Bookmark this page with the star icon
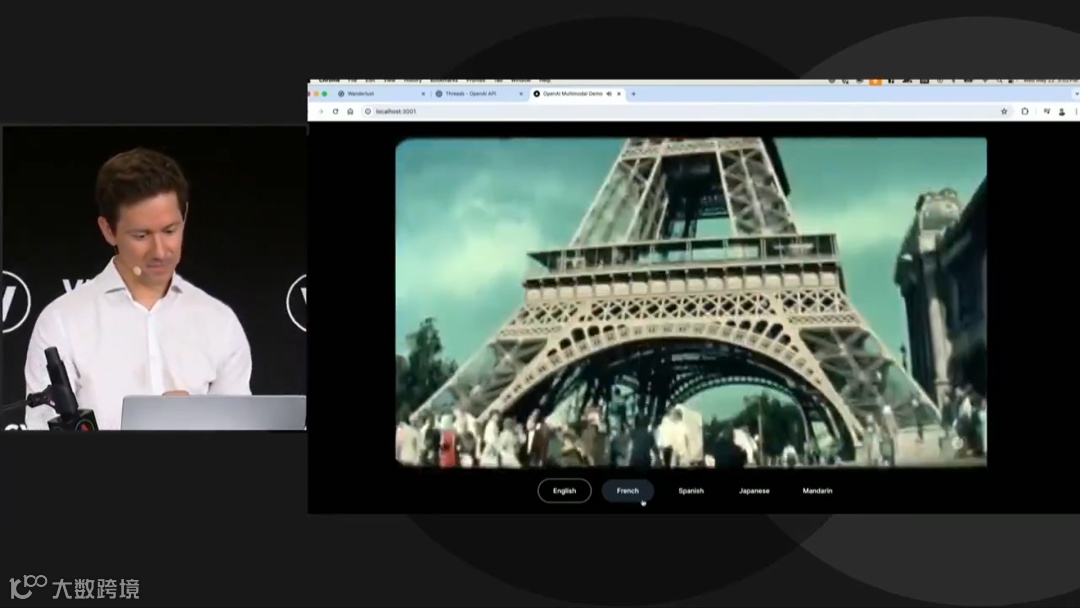The height and width of the screenshot is (608, 1080). 1004,112
